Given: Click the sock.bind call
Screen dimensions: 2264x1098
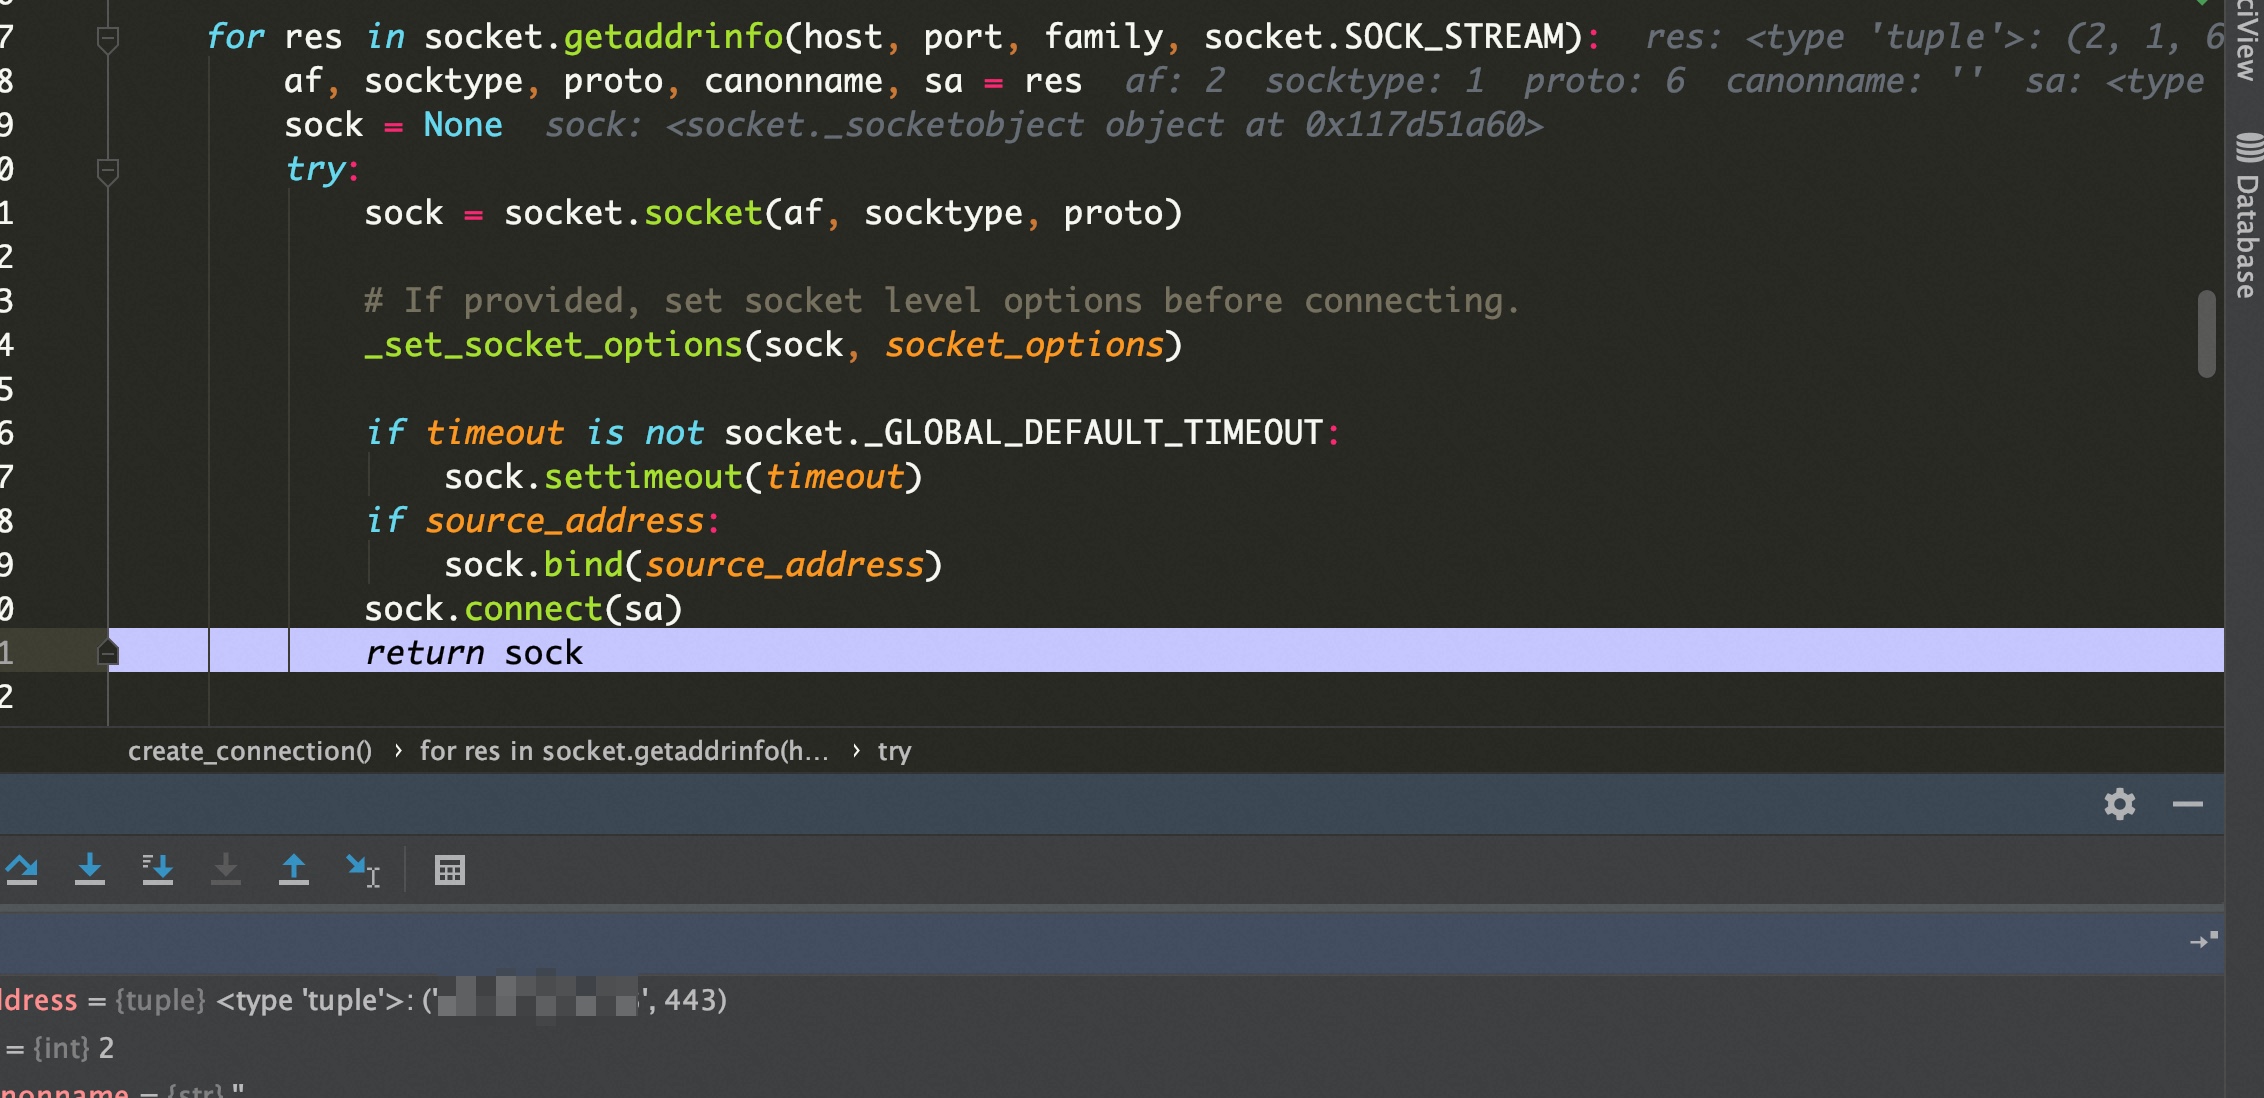Looking at the screenshot, I should pos(693,565).
